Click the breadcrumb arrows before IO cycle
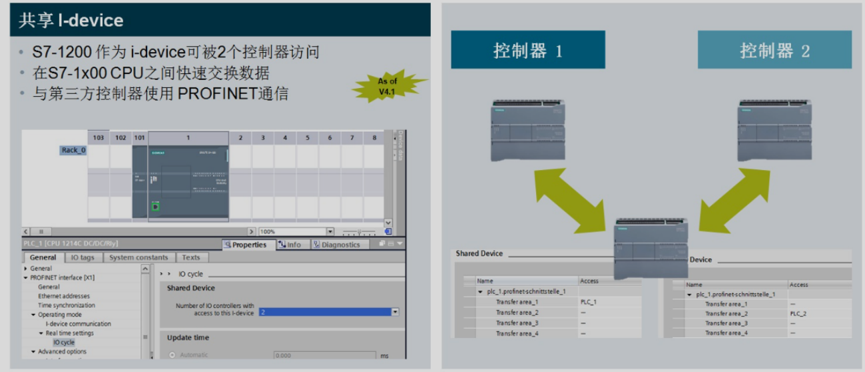Screen dimensions: 865x372 tap(164, 274)
